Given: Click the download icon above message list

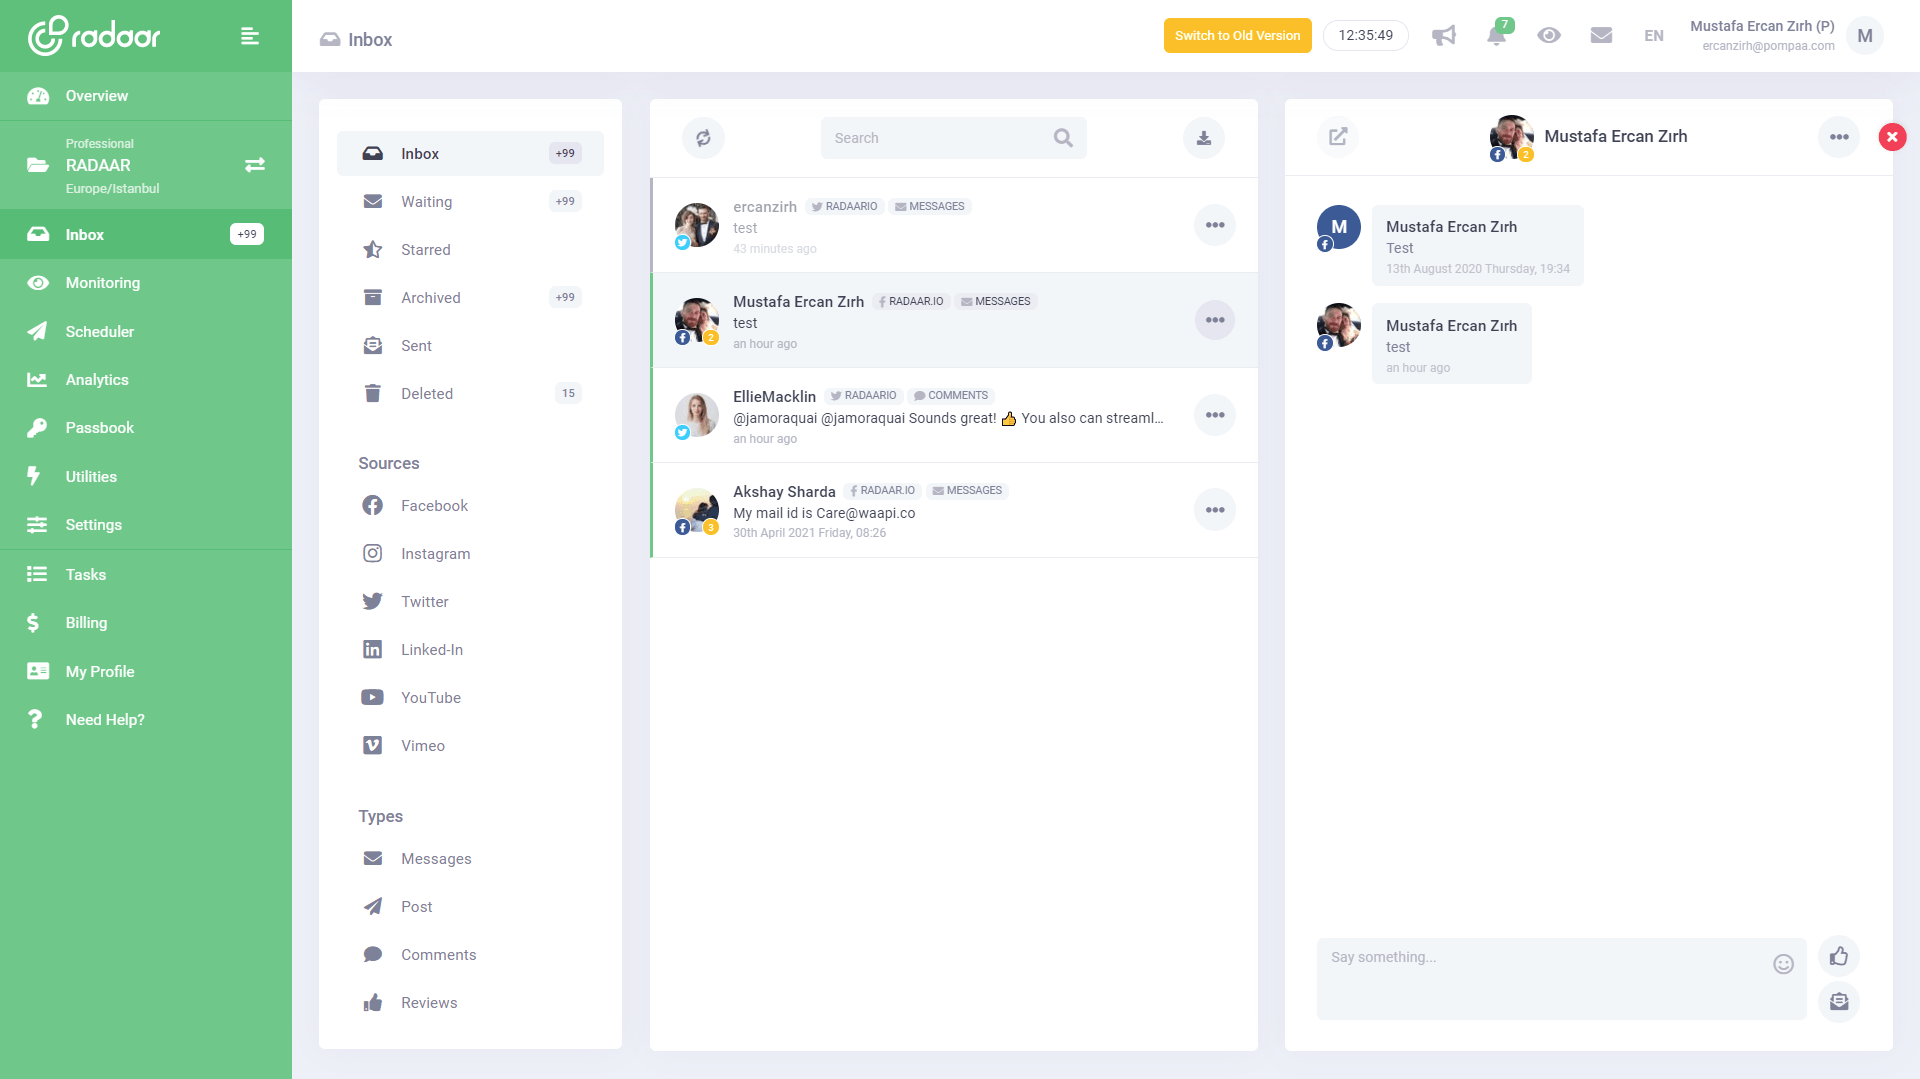Looking at the screenshot, I should (1204, 138).
